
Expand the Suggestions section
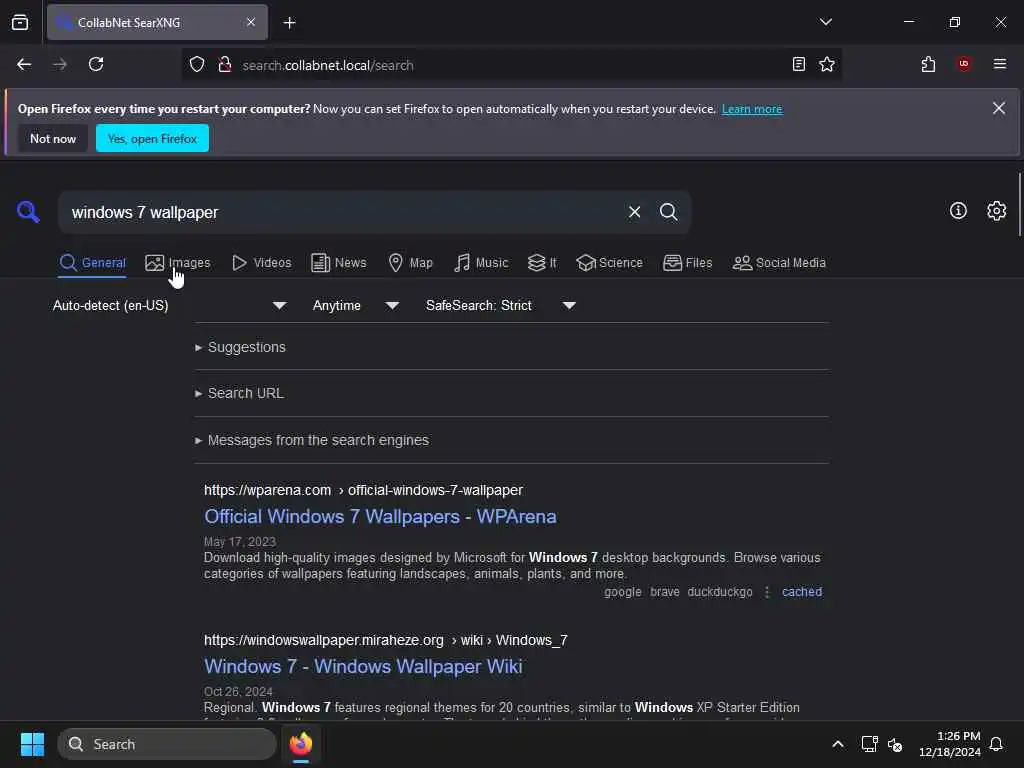pos(240,347)
